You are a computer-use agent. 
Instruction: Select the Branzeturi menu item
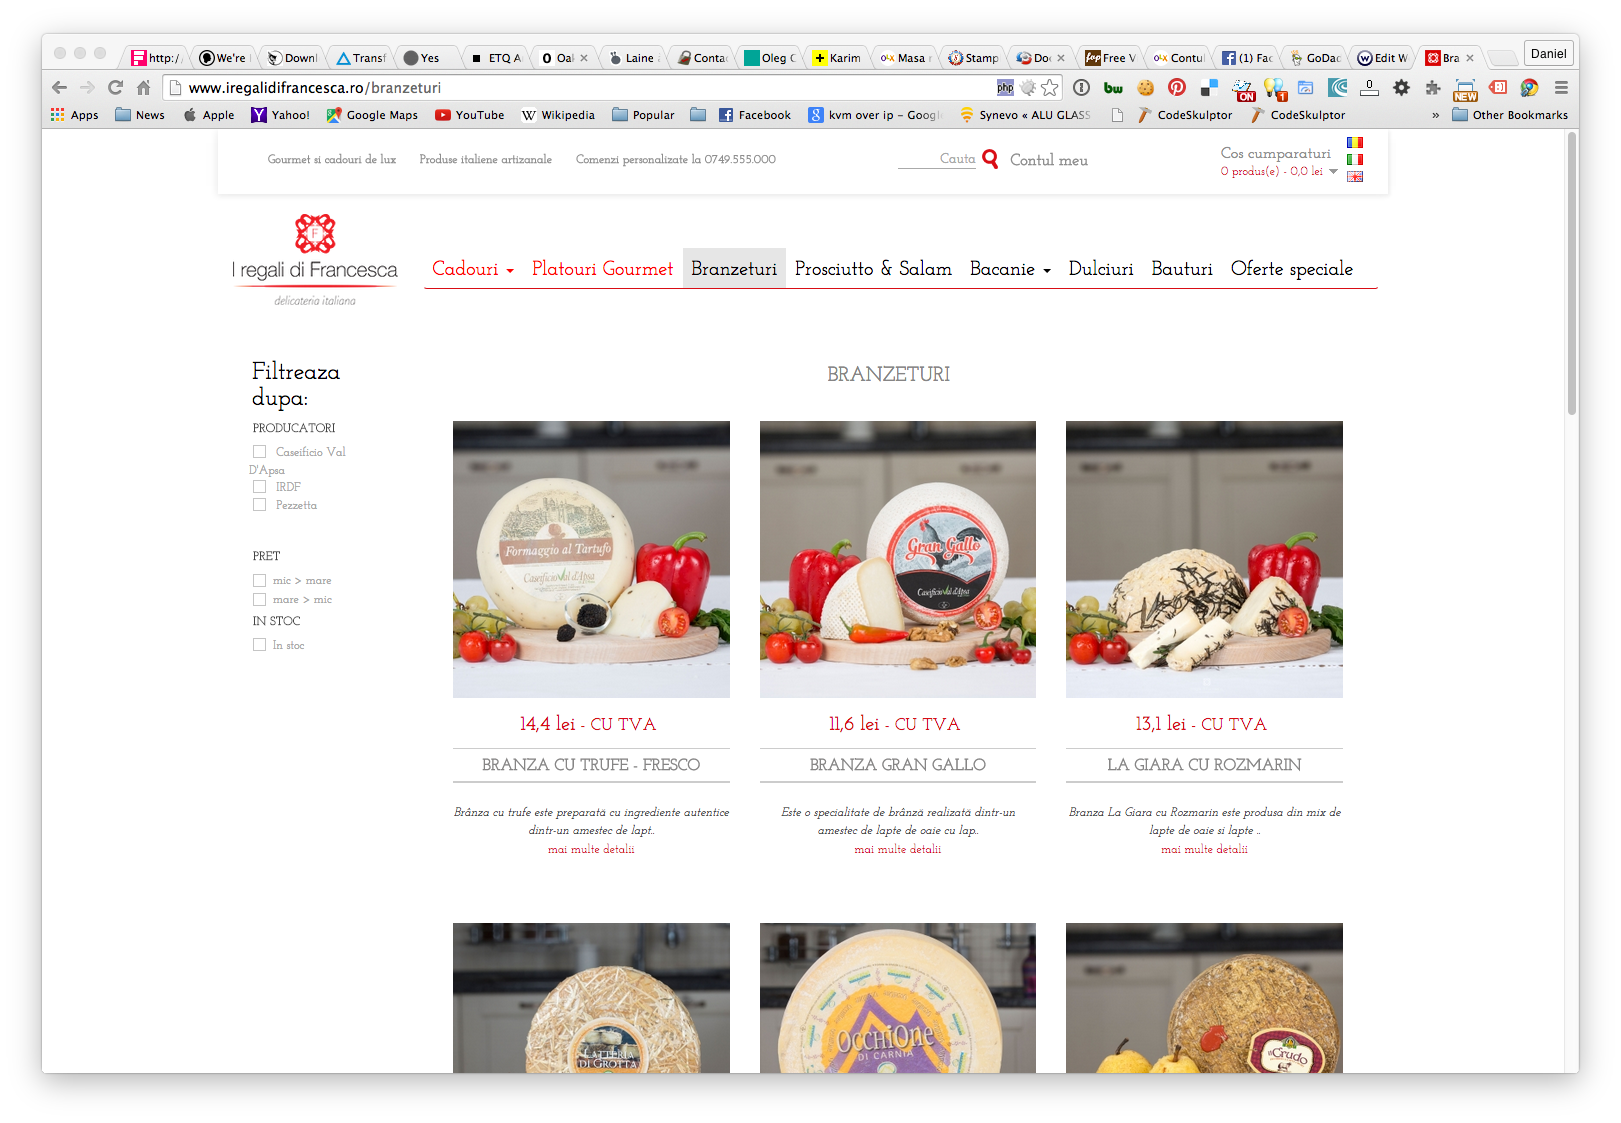pos(734,269)
